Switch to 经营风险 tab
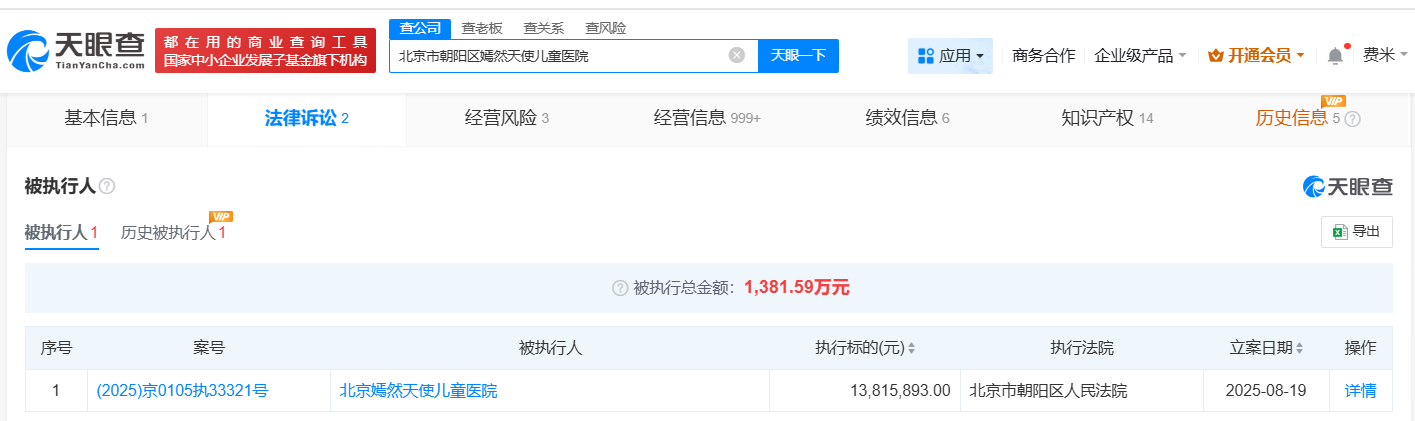Viewport: 1415px width, 421px height. pyautogui.click(x=506, y=118)
